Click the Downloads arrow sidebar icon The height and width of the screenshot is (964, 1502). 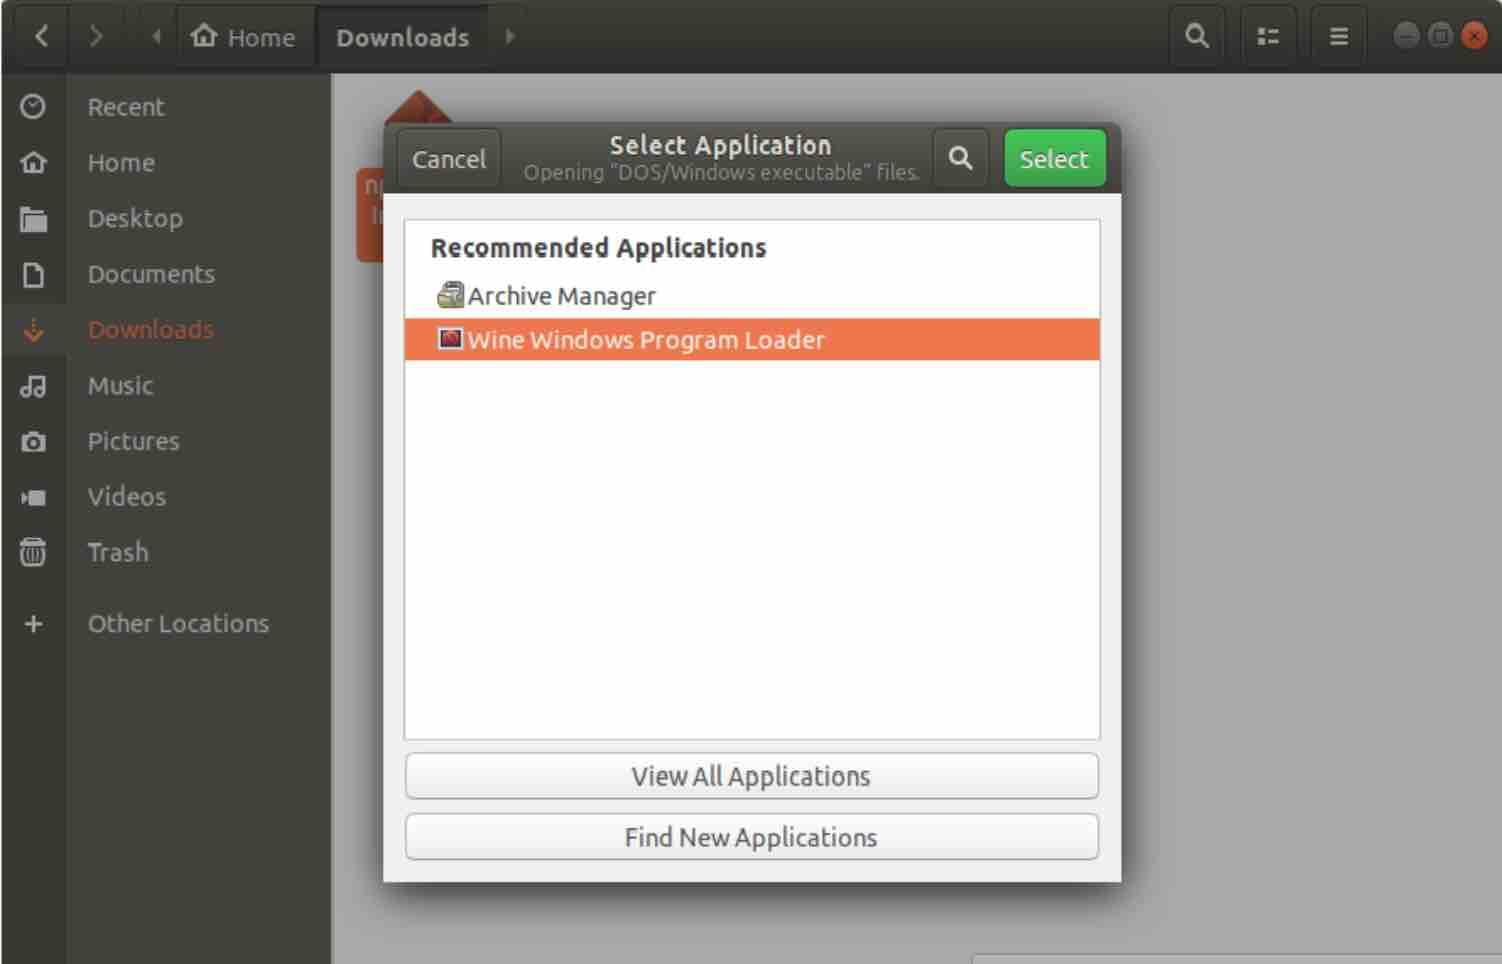click(x=33, y=330)
